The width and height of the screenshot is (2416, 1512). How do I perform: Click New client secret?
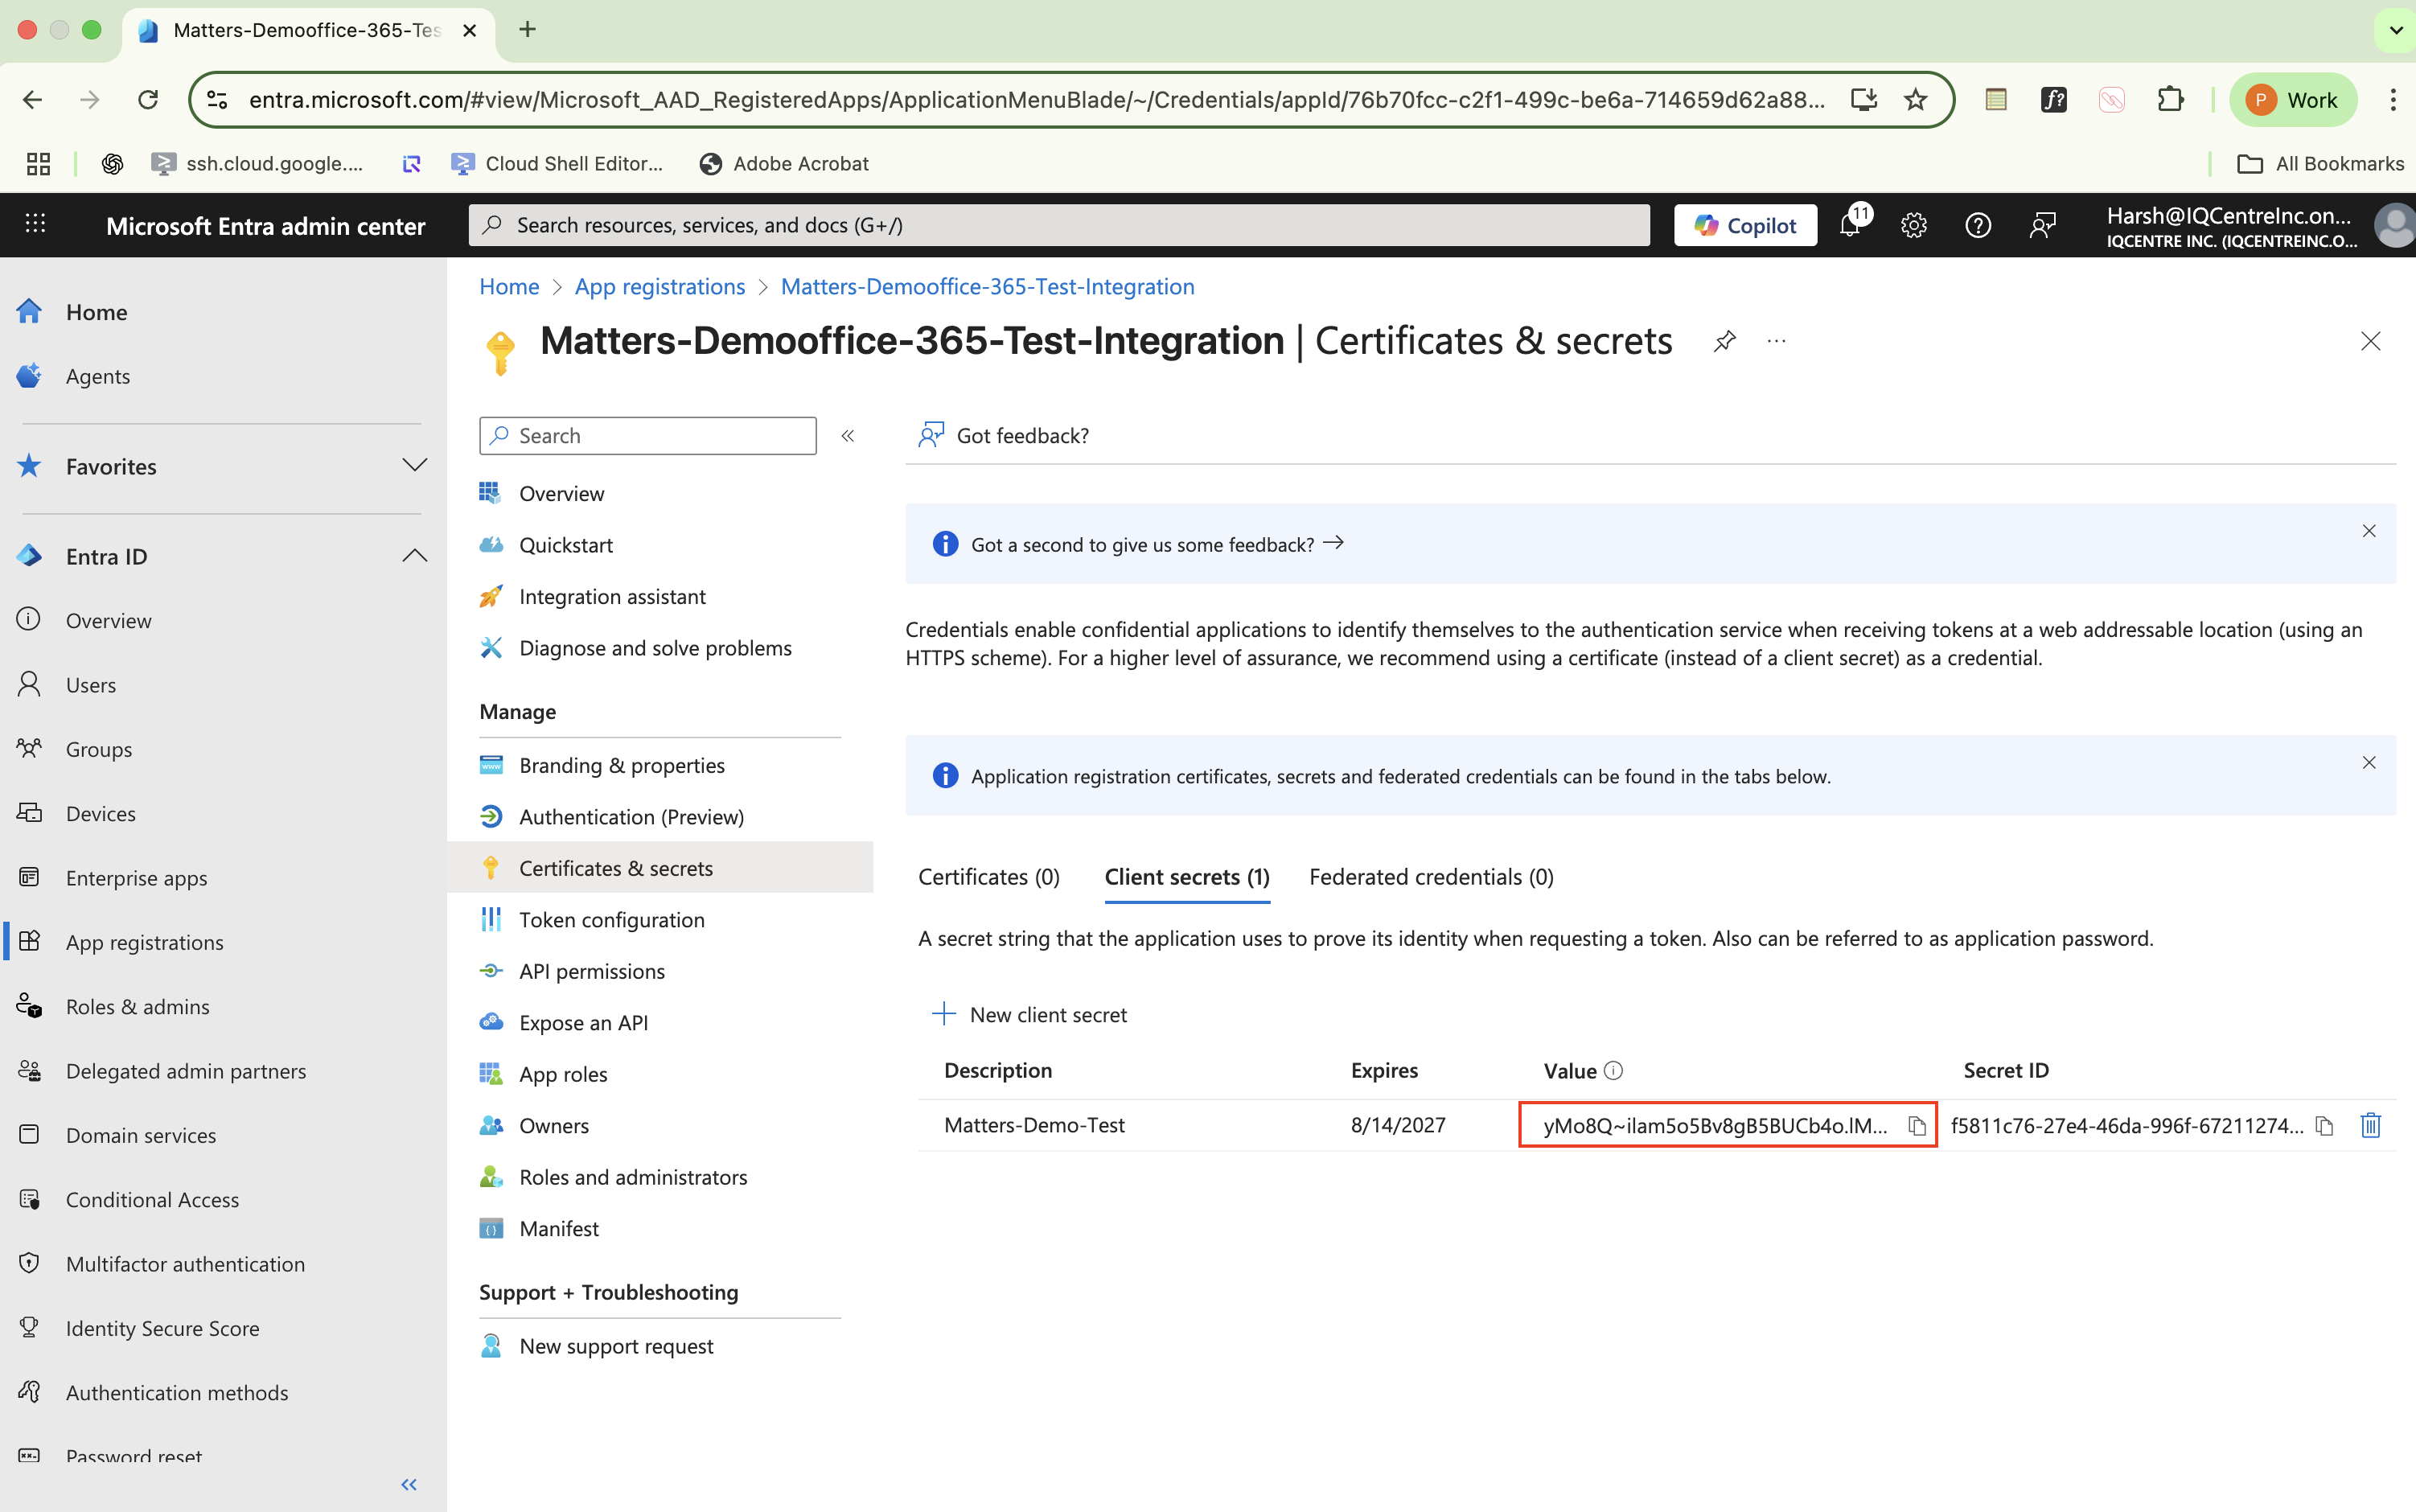click(1029, 1015)
